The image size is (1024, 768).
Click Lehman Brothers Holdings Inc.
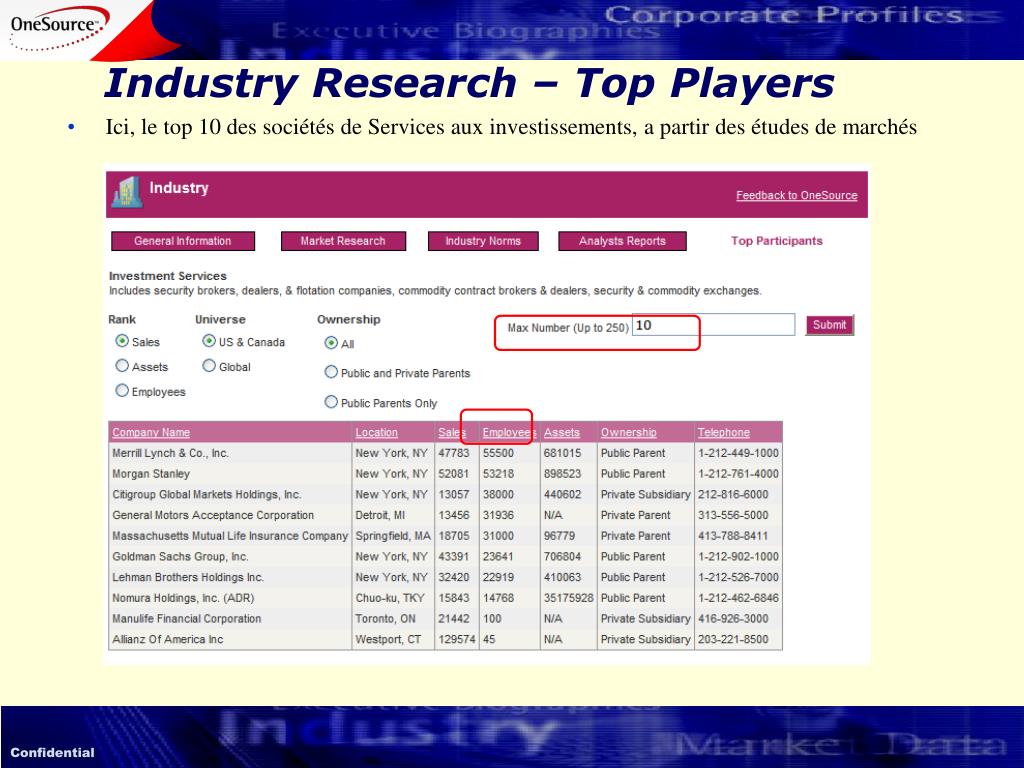(x=188, y=577)
